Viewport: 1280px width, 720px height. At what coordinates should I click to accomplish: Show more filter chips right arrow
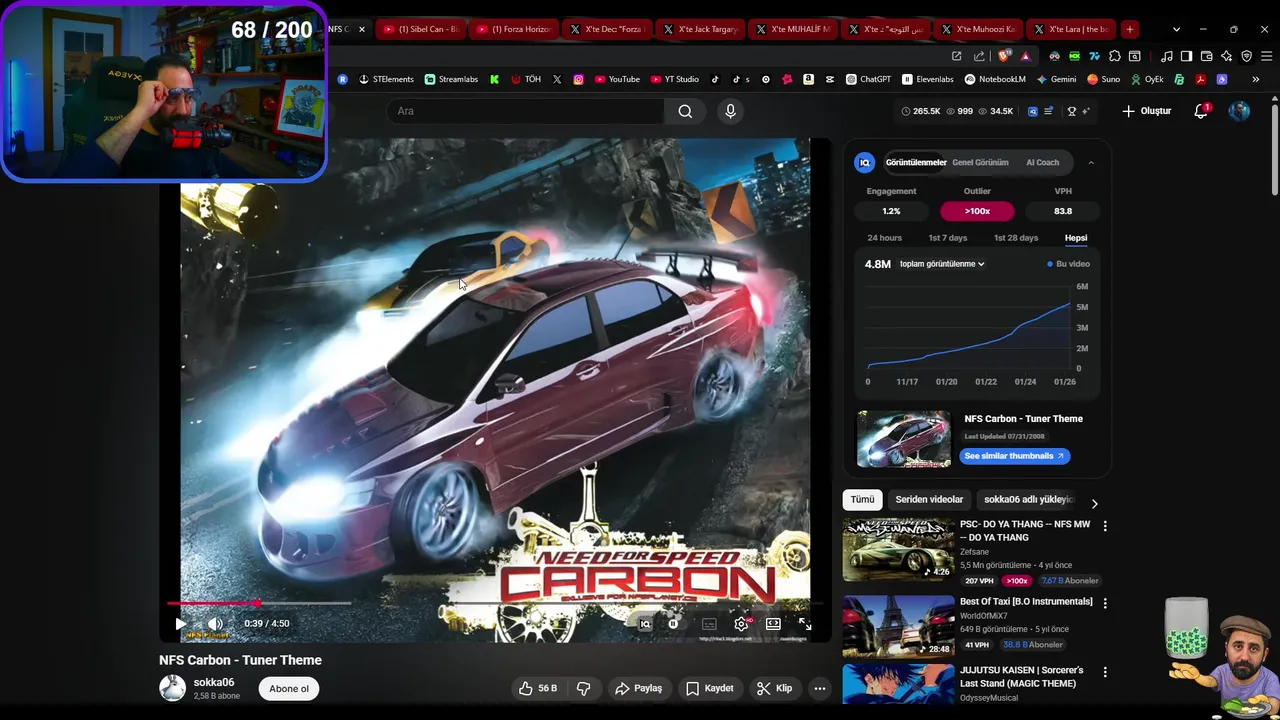click(1094, 503)
